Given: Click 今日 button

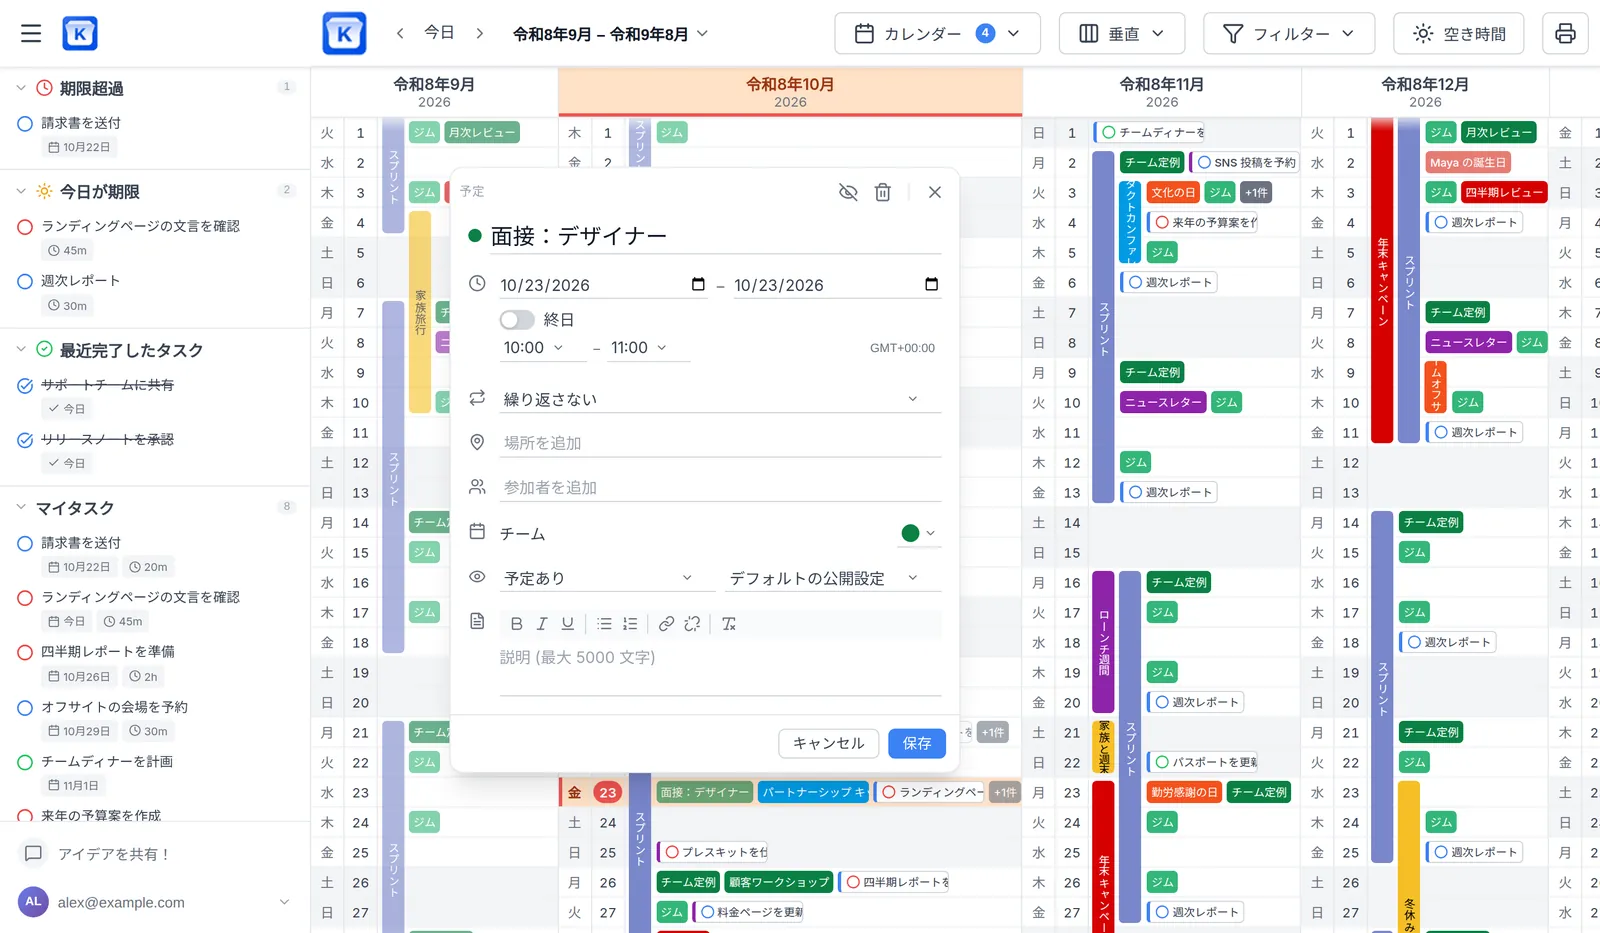Looking at the screenshot, I should (x=439, y=33).
